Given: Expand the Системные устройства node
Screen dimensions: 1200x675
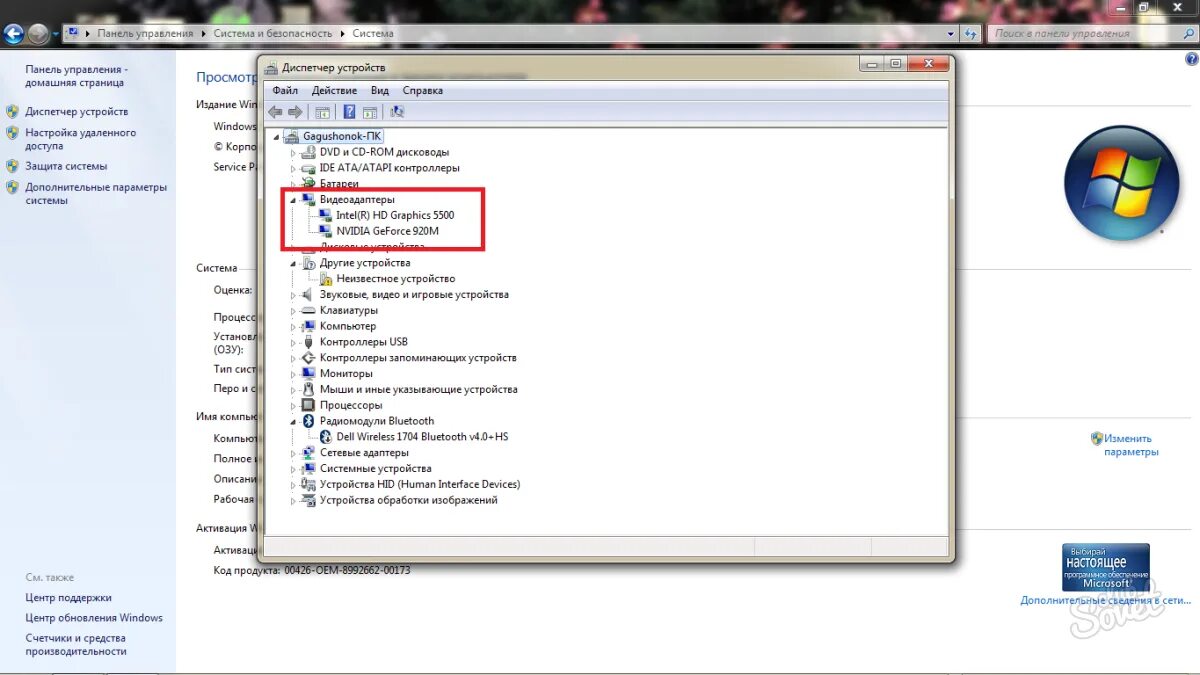Looking at the screenshot, I should pyautogui.click(x=294, y=469).
